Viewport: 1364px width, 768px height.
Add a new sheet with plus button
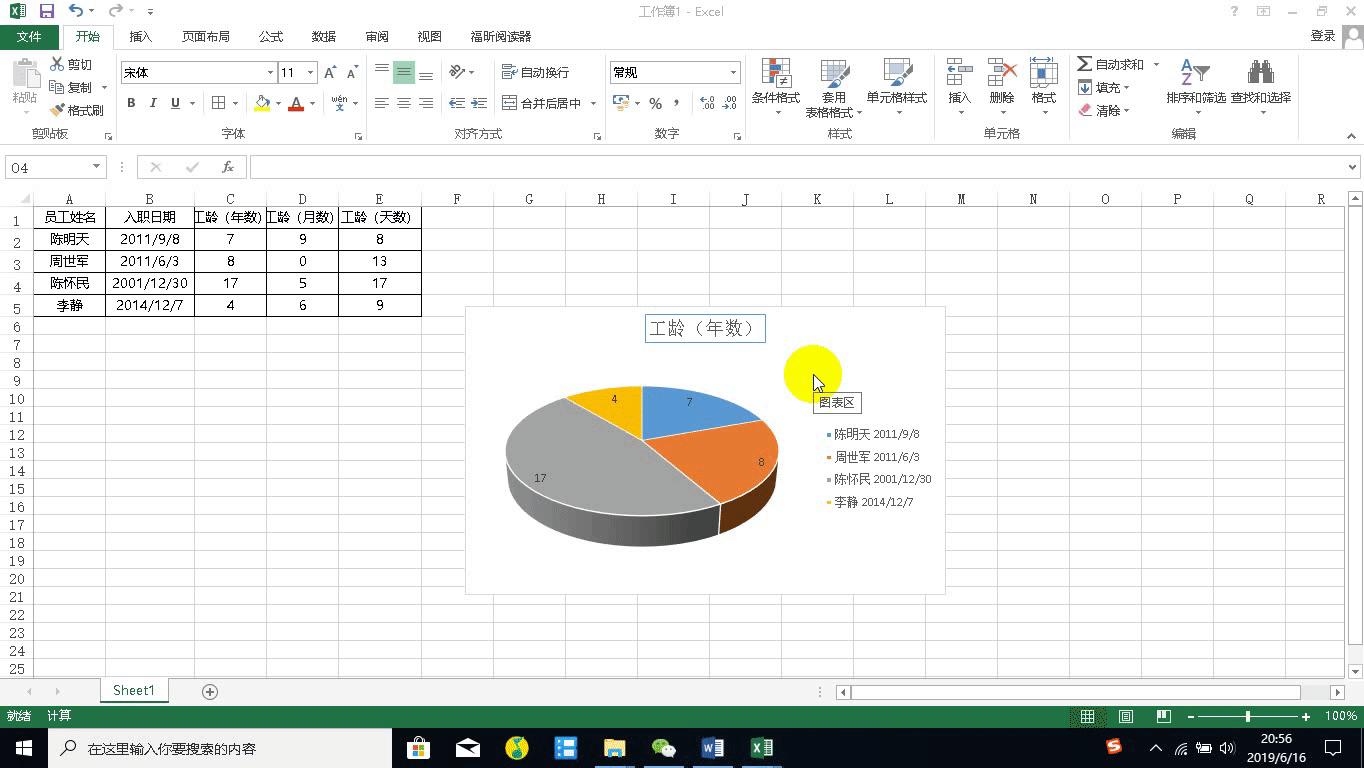click(x=210, y=691)
